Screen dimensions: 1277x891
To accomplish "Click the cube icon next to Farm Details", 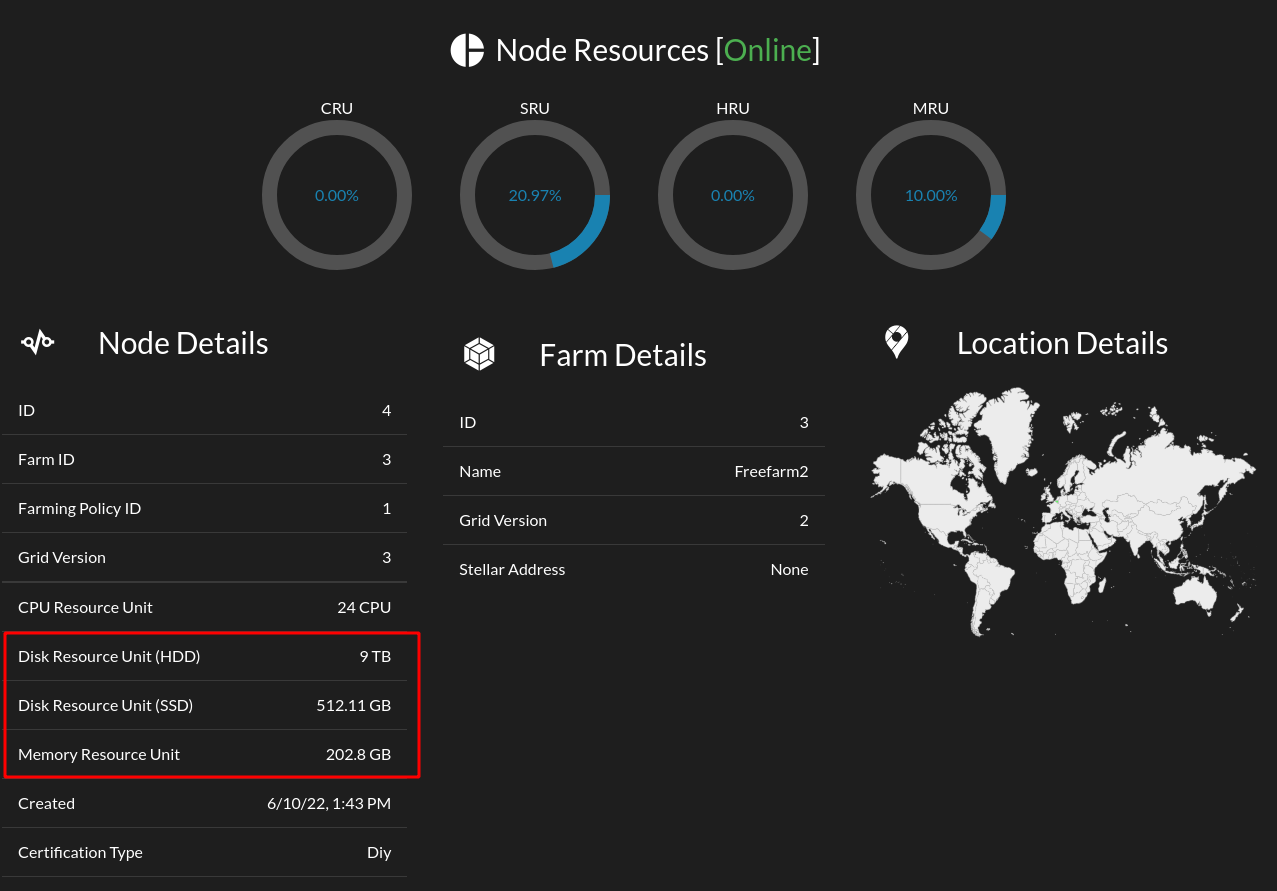I will click(479, 353).
